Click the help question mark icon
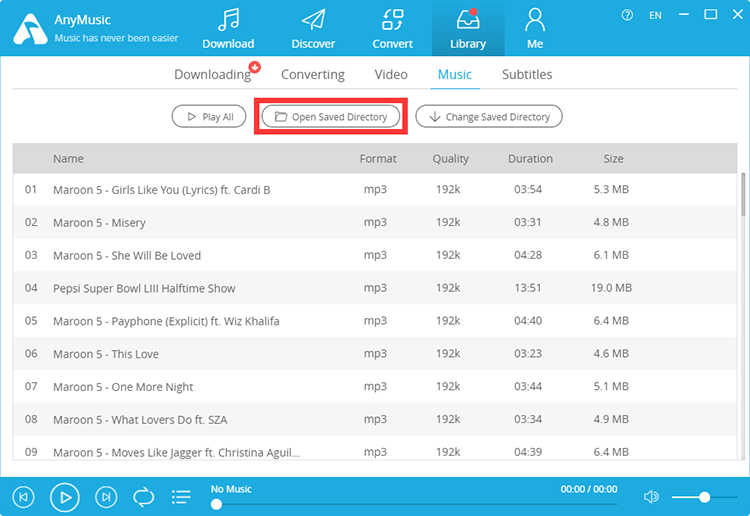The width and height of the screenshot is (750, 516). click(x=627, y=15)
